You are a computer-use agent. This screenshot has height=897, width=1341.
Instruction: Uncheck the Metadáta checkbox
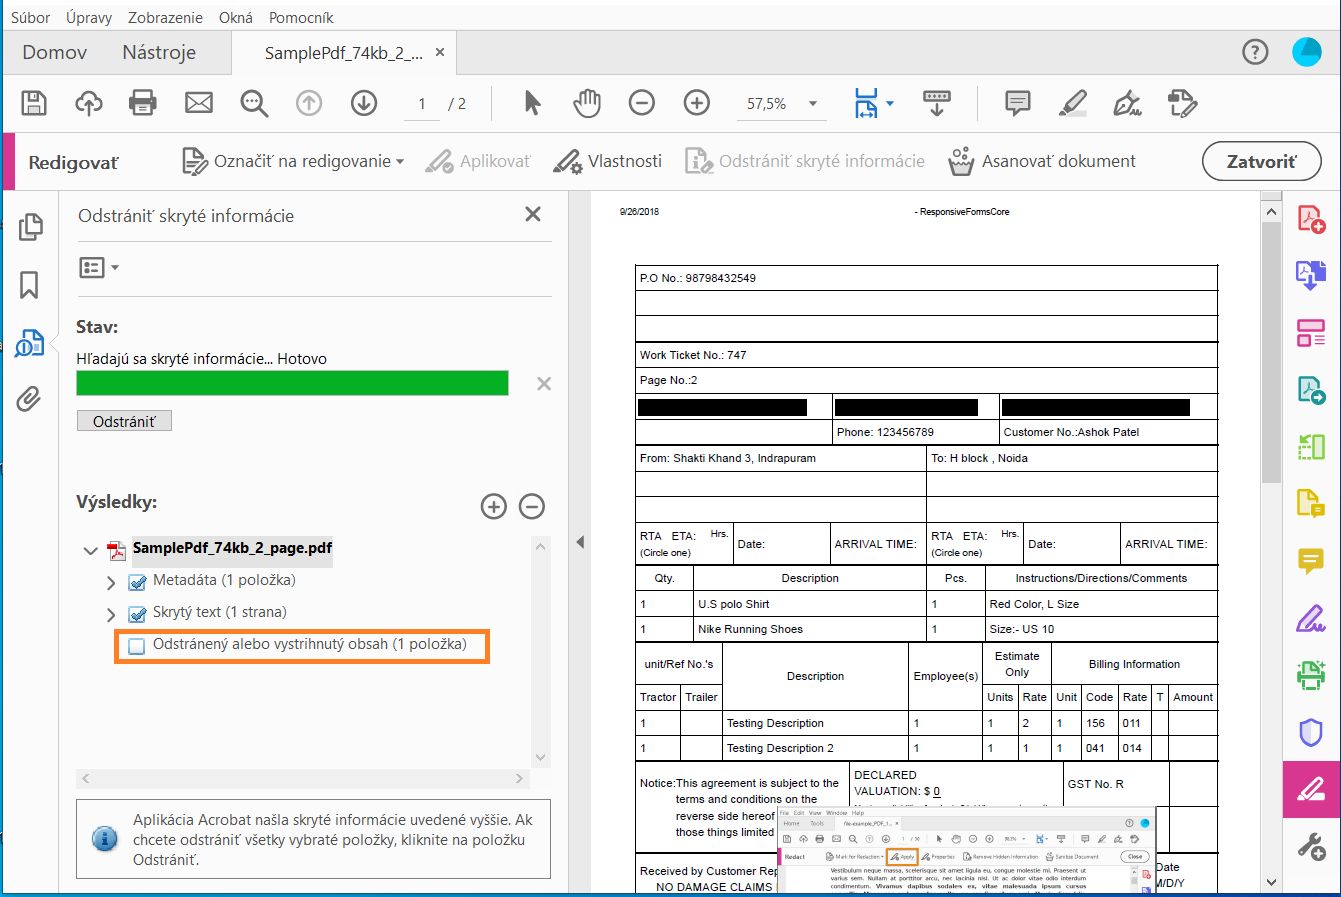tap(137, 582)
